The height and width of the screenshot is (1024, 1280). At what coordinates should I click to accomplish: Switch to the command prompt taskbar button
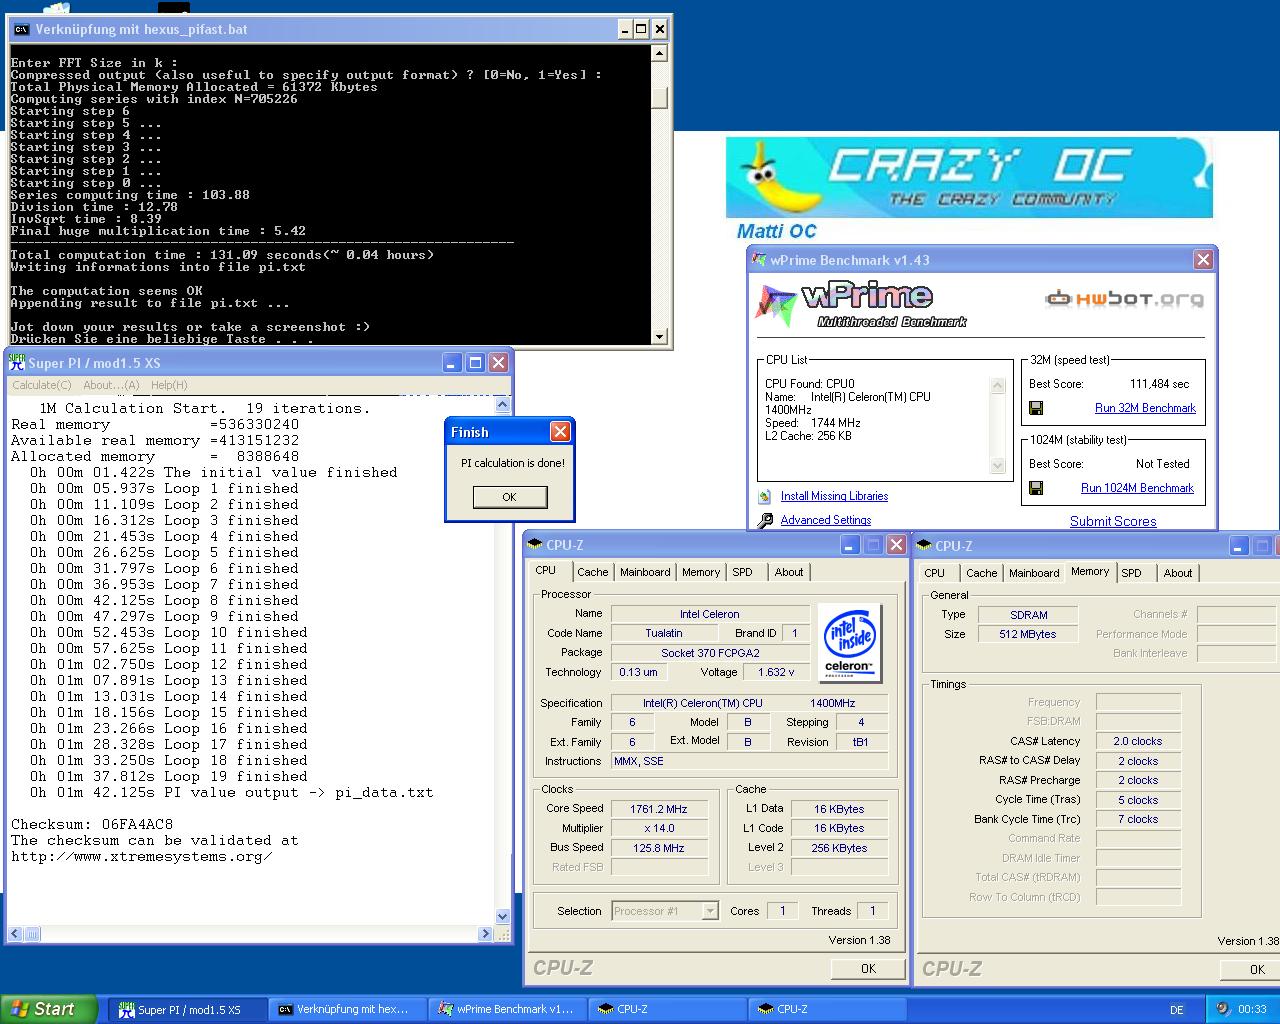coord(347,1010)
